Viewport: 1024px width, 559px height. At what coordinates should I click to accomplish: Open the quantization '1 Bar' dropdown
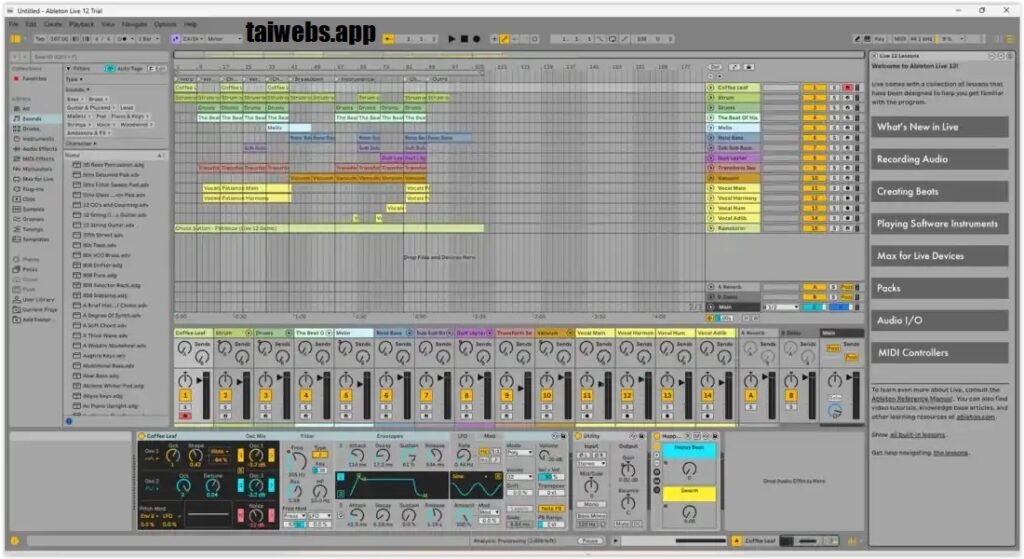pos(147,39)
